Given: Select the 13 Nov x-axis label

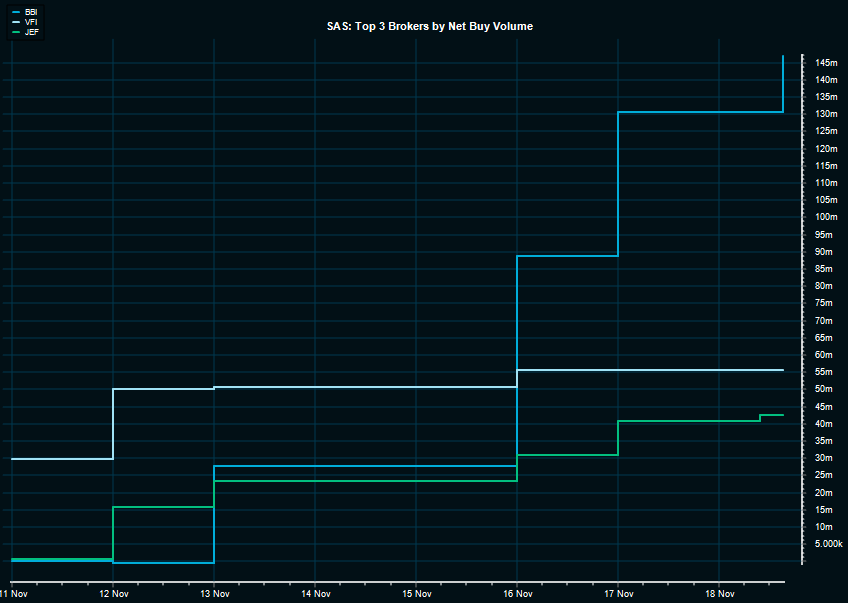Looking at the screenshot, I should click(214, 593).
